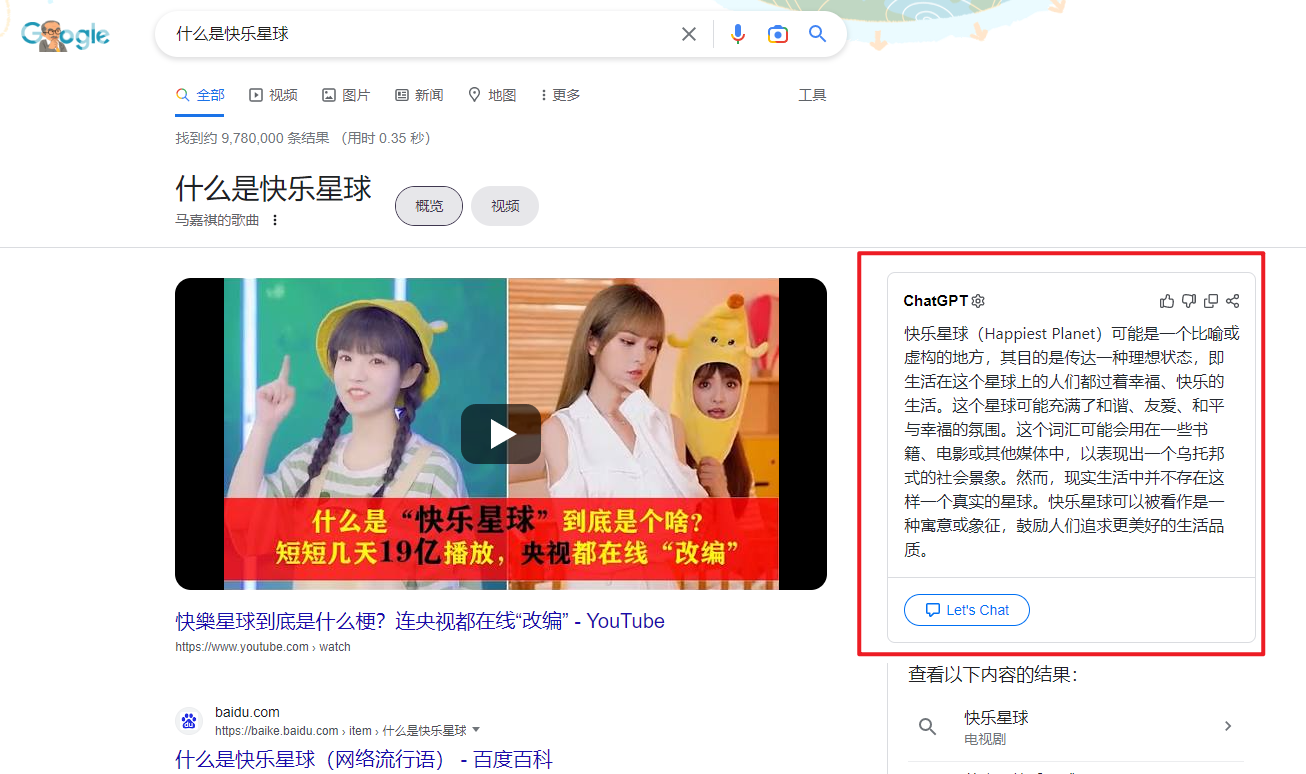The width and height of the screenshot is (1306, 774).
Task: Expand chevron beside 快乐星球 电视剧
Action: (x=1228, y=726)
